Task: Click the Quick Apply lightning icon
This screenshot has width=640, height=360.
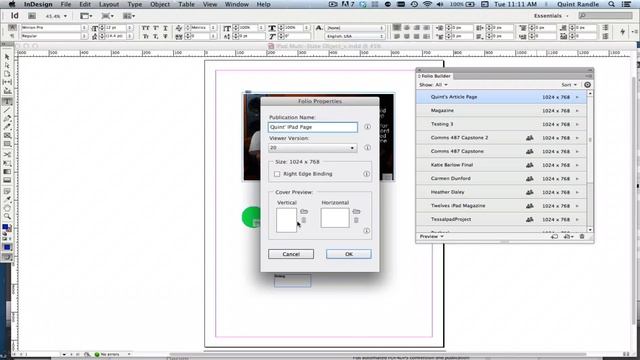Action: pyautogui.click(x=622, y=31)
